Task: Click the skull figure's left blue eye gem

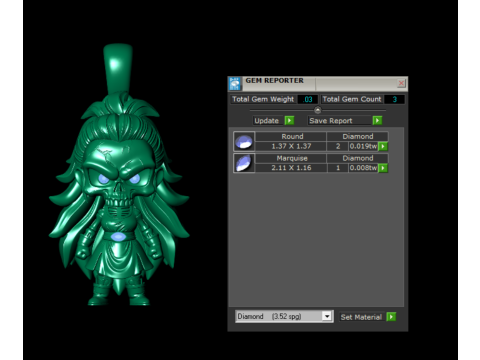Action: [103, 179]
